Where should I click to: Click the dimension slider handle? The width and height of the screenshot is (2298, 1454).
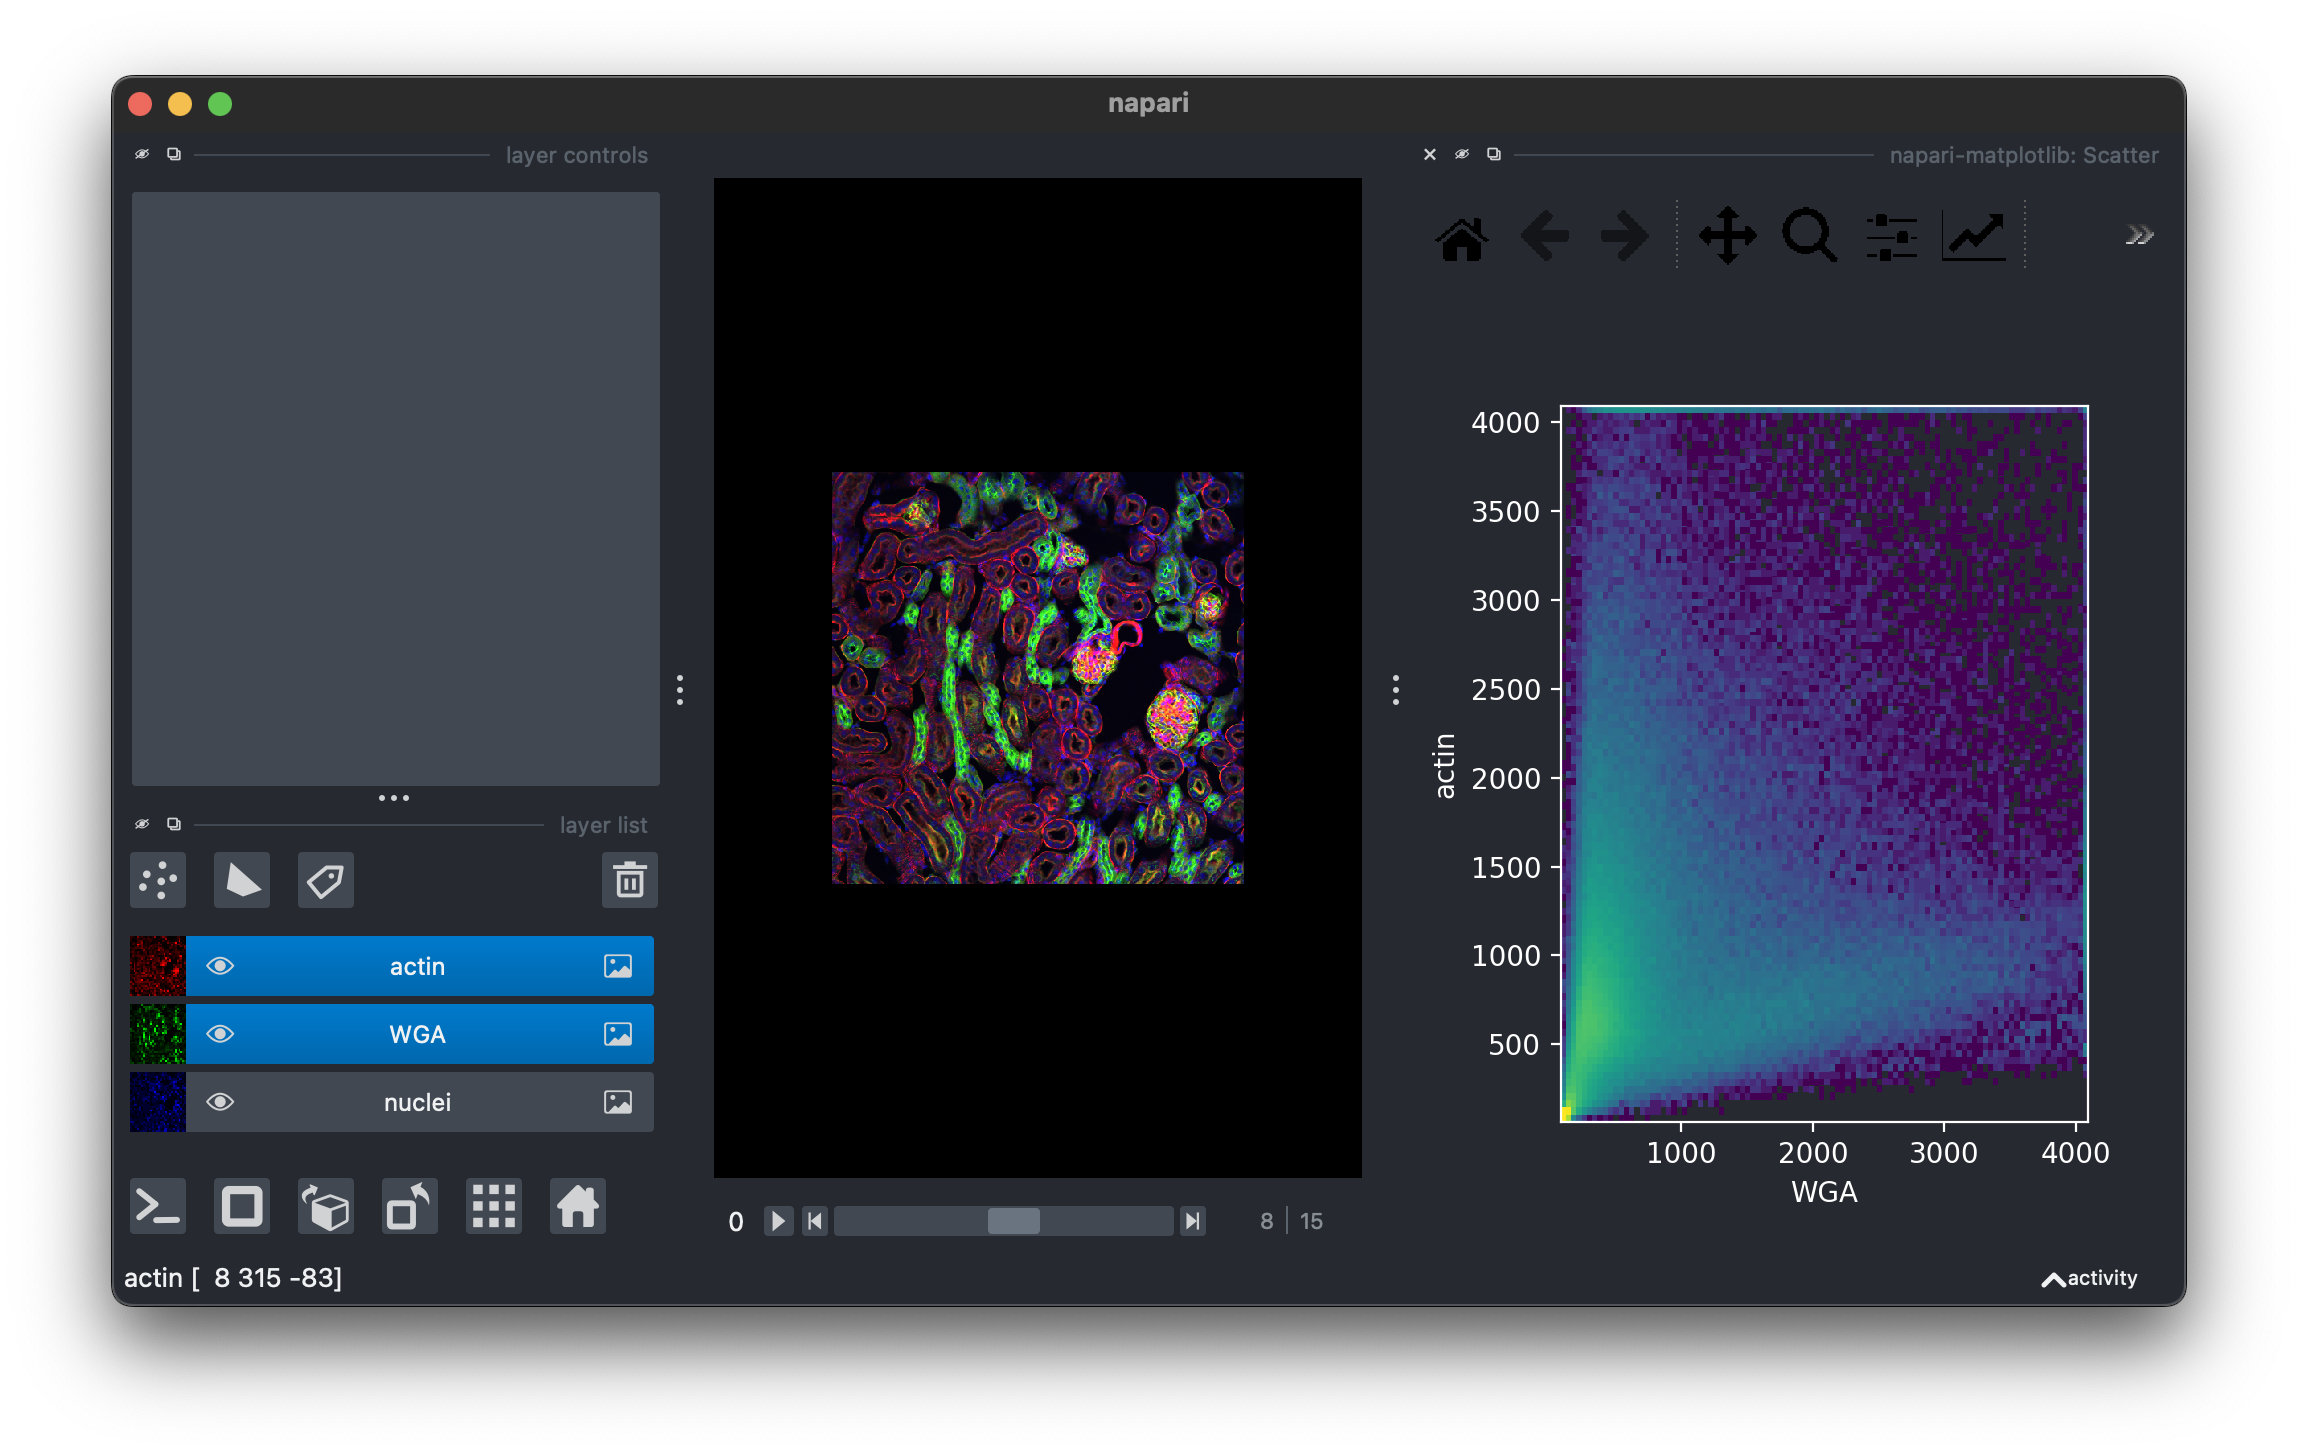pos(1013,1221)
